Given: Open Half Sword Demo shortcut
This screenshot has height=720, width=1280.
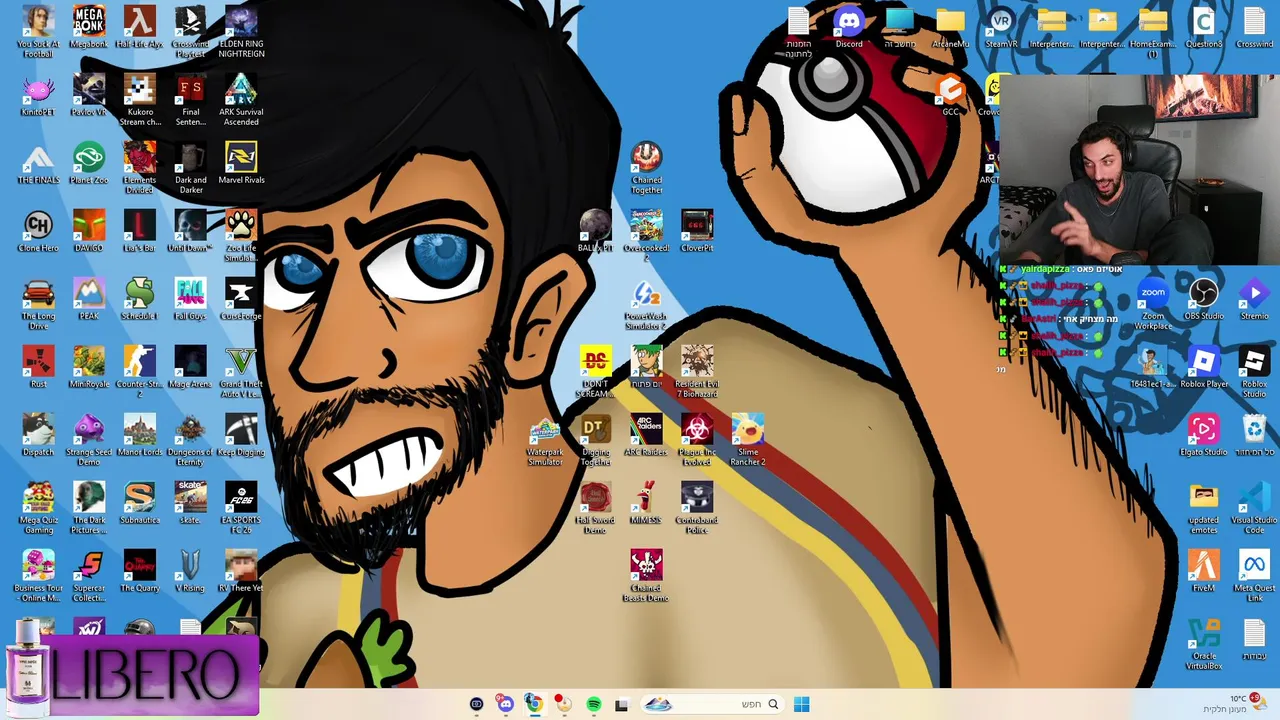Looking at the screenshot, I should (x=596, y=507).
